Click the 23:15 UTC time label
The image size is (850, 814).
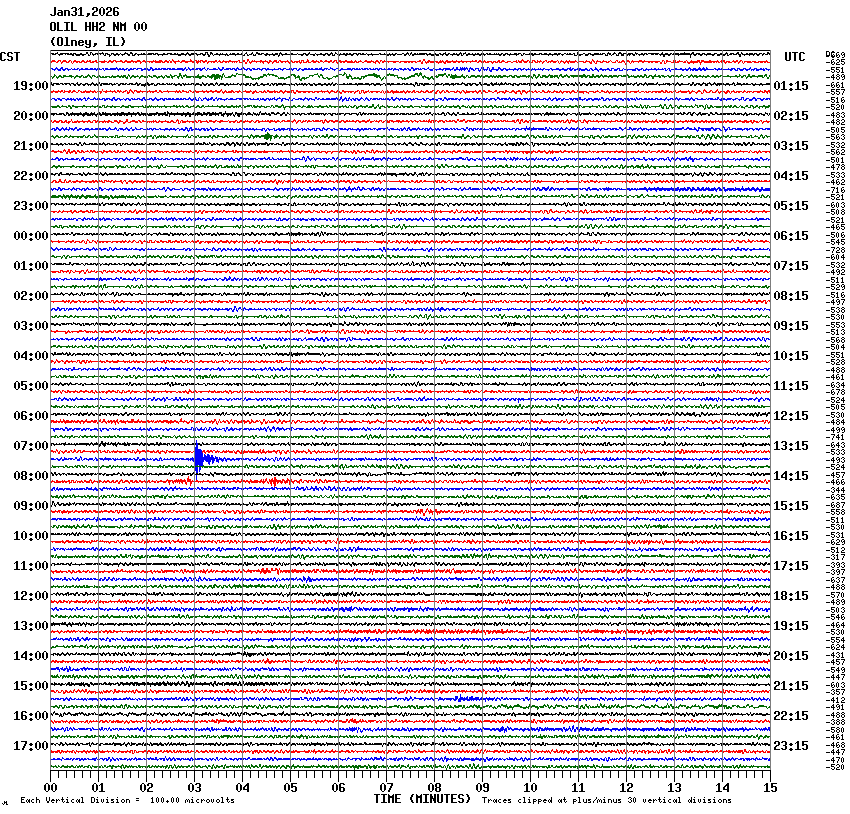[791, 746]
